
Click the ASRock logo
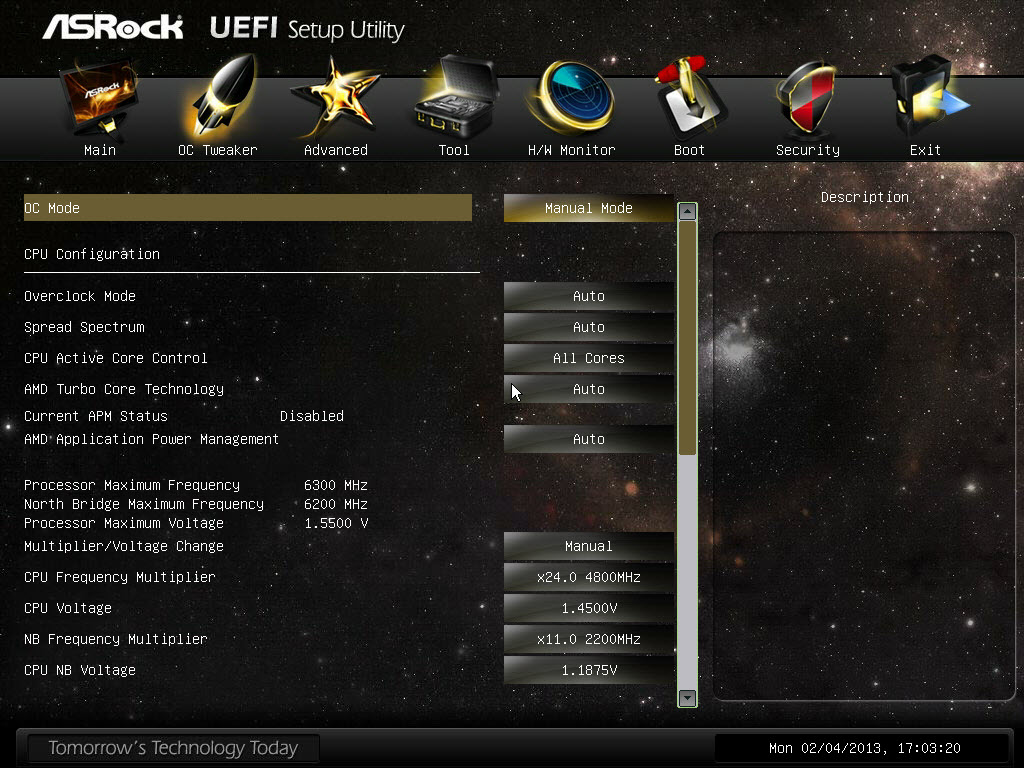click(x=112, y=27)
